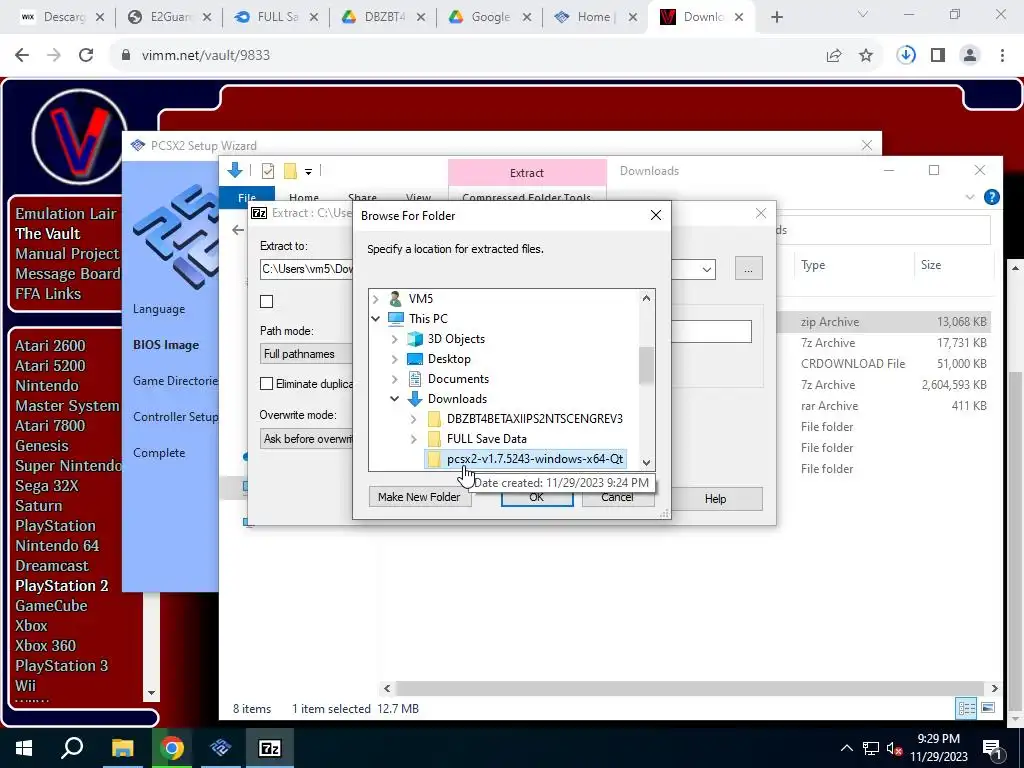Open Chrome downloads indicator
Image resolution: width=1024 pixels, height=768 pixels.
tap(906, 55)
